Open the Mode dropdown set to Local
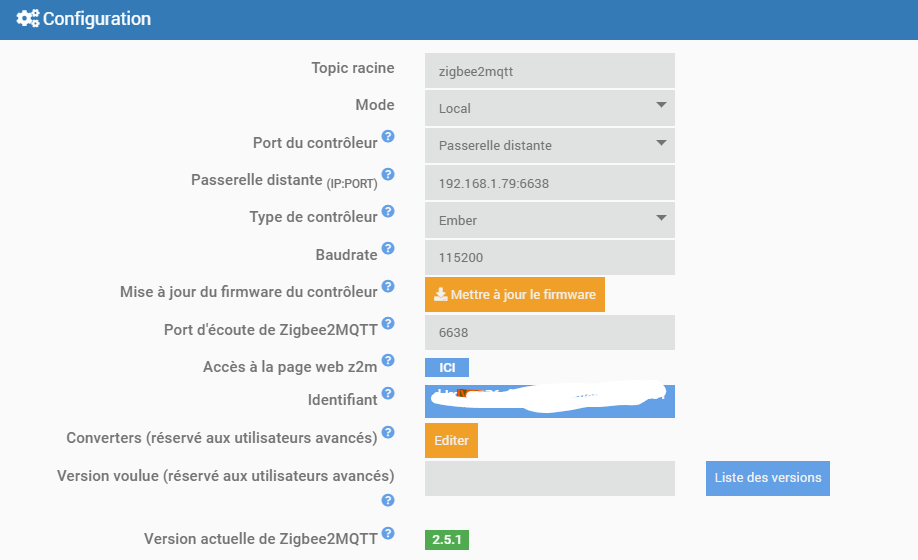Image resolution: width=918 pixels, height=560 pixels. tap(550, 108)
